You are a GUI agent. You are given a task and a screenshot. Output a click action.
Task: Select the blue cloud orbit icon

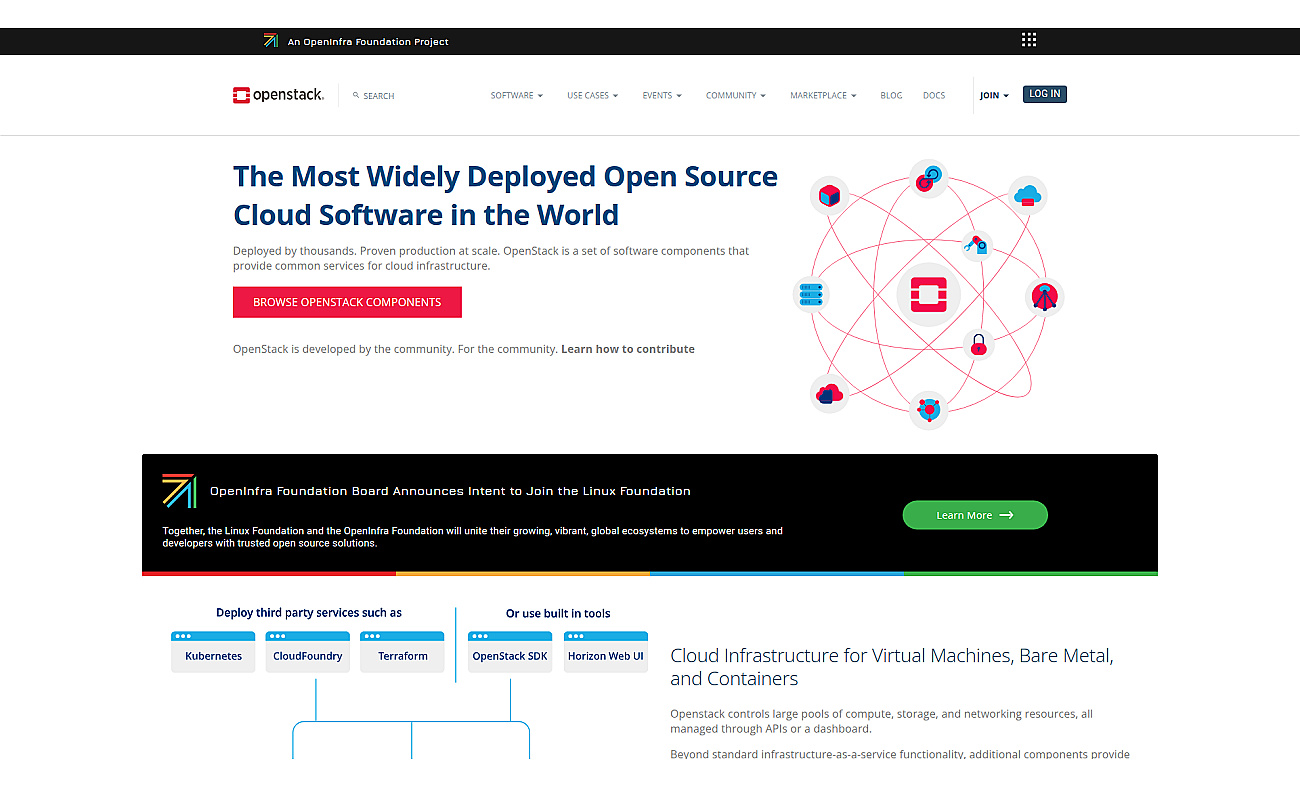1028,195
